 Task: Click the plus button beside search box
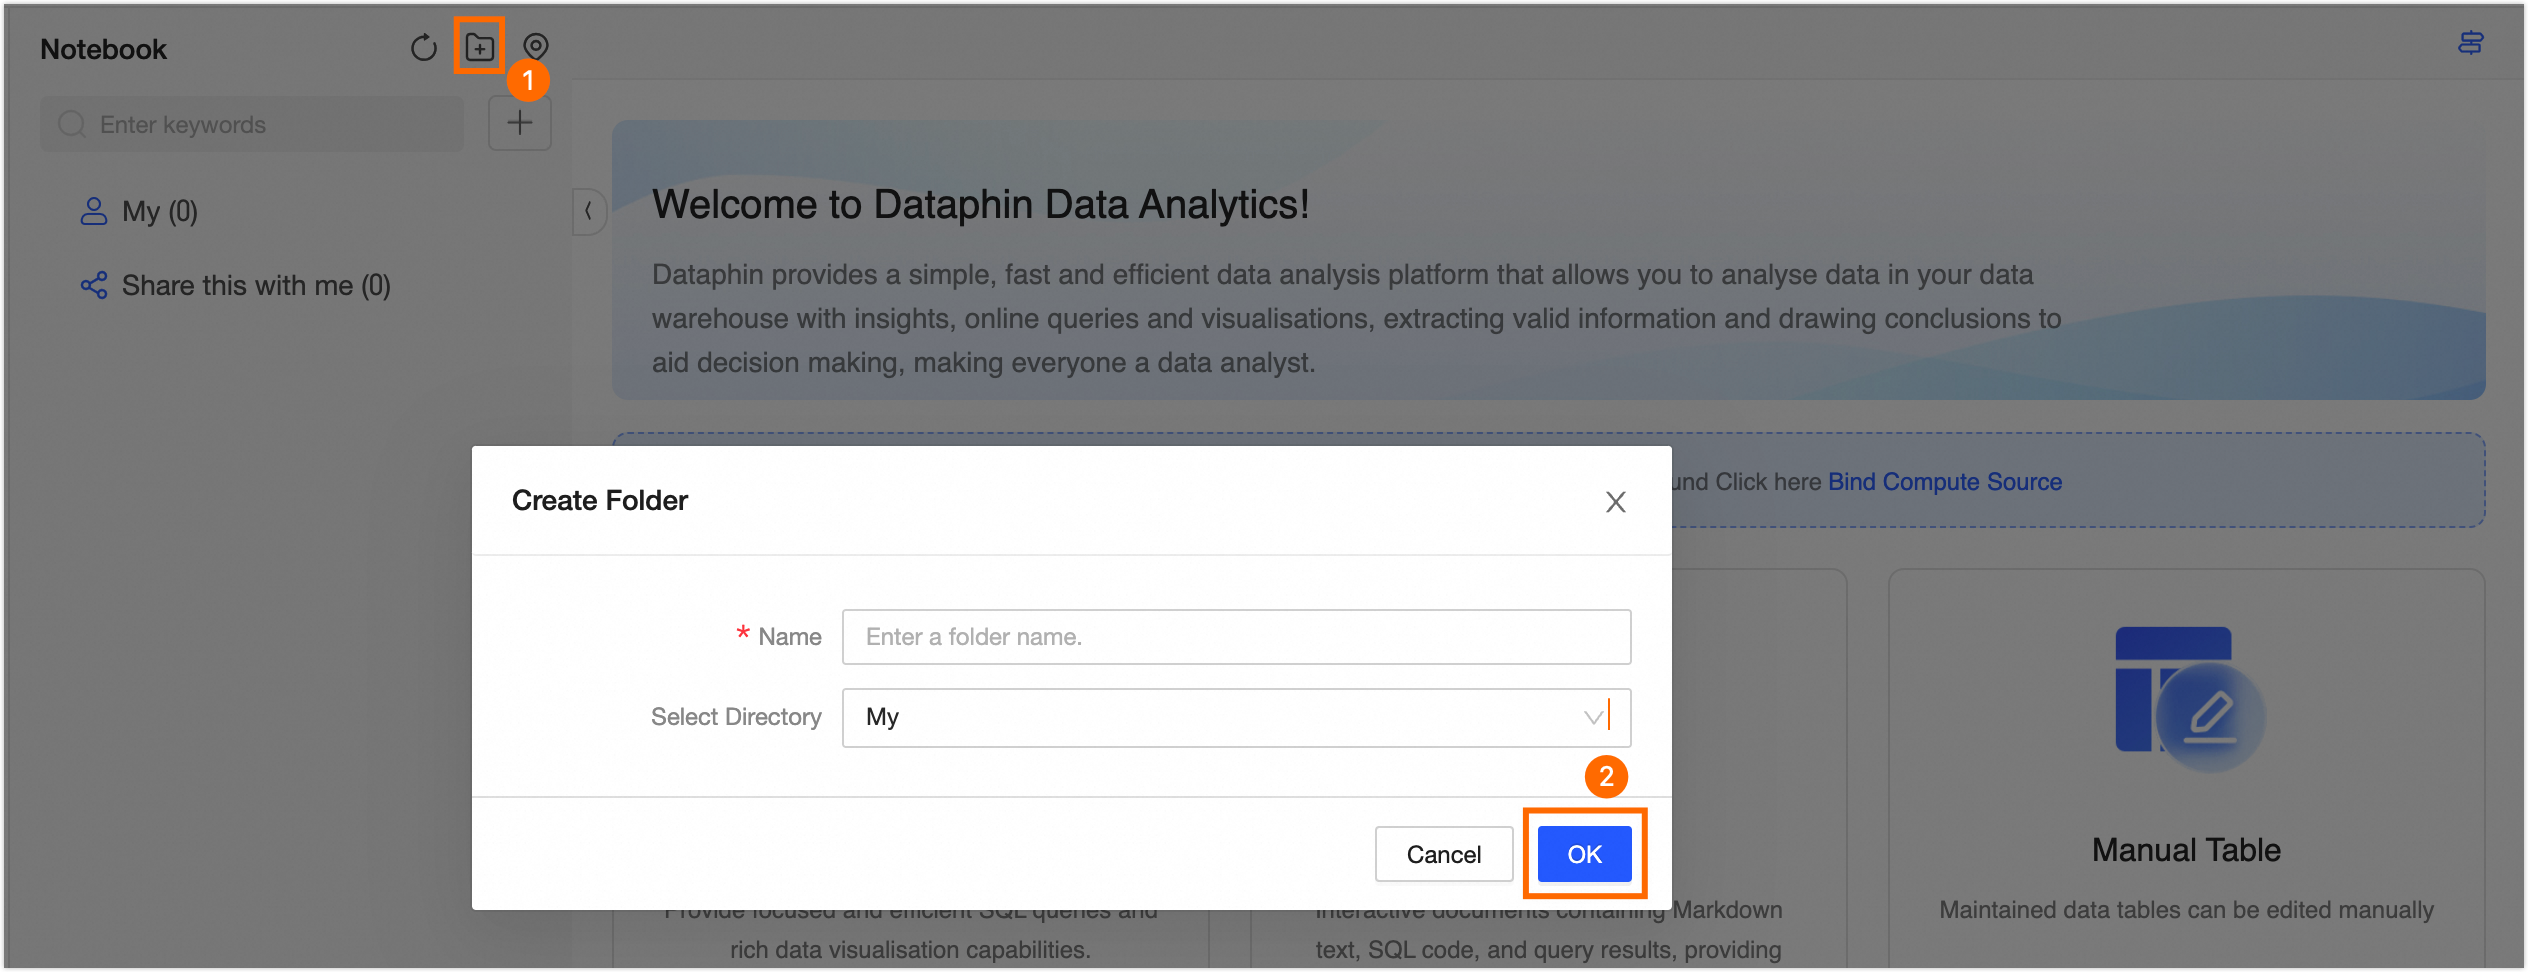coord(520,124)
